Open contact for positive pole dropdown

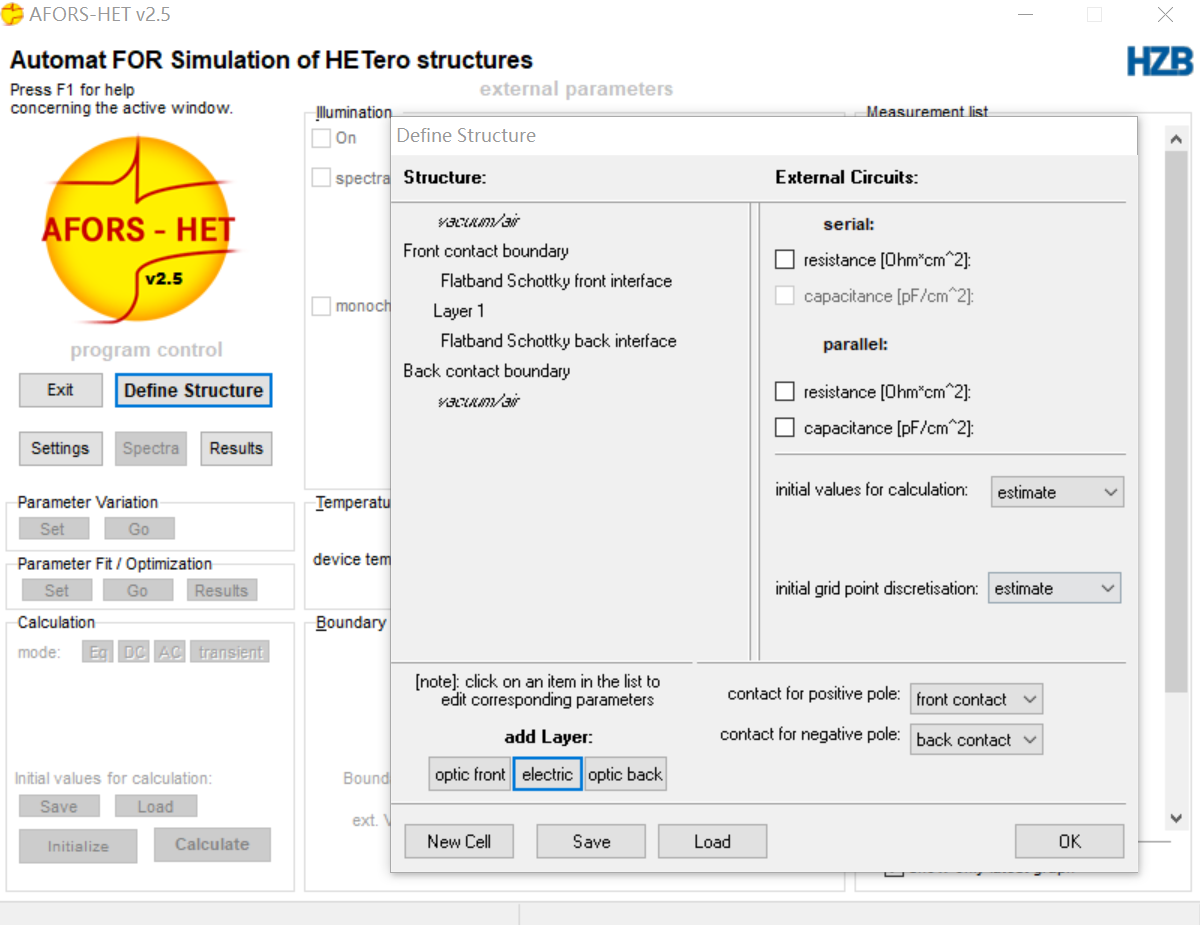tap(976, 699)
